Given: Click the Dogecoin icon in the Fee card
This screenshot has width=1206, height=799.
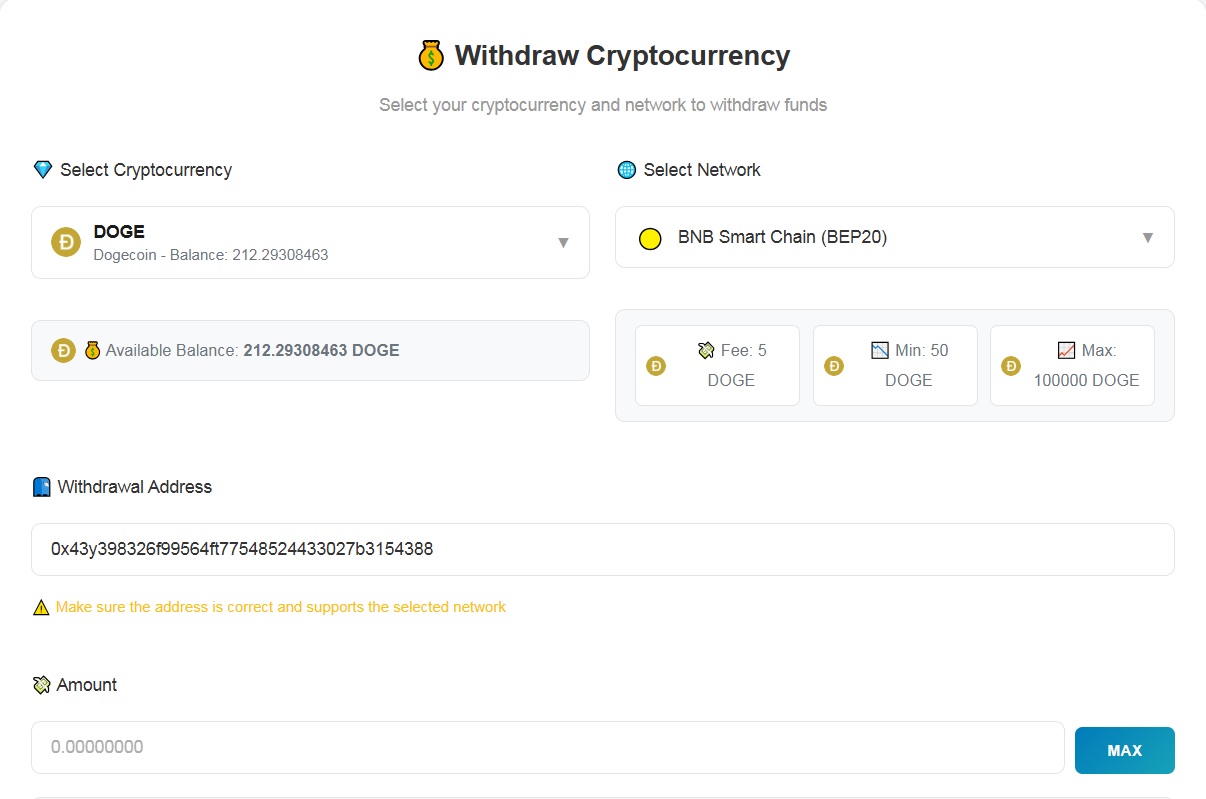Looking at the screenshot, I should pos(656,366).
